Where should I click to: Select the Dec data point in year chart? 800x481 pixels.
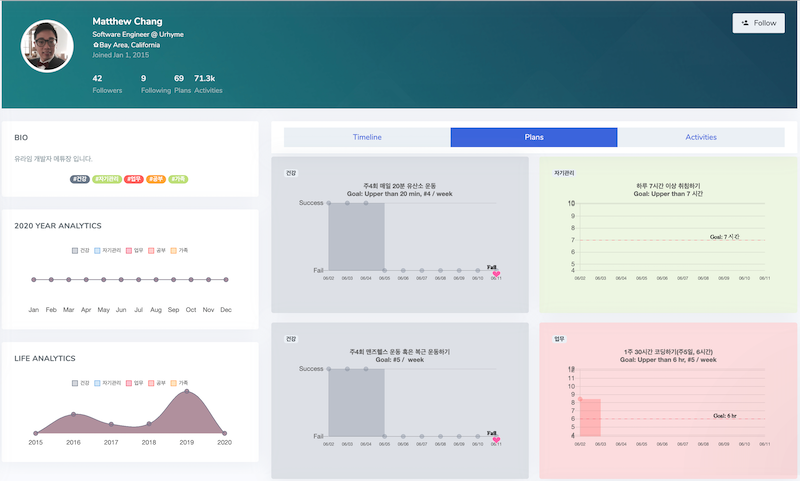point(226,280)
